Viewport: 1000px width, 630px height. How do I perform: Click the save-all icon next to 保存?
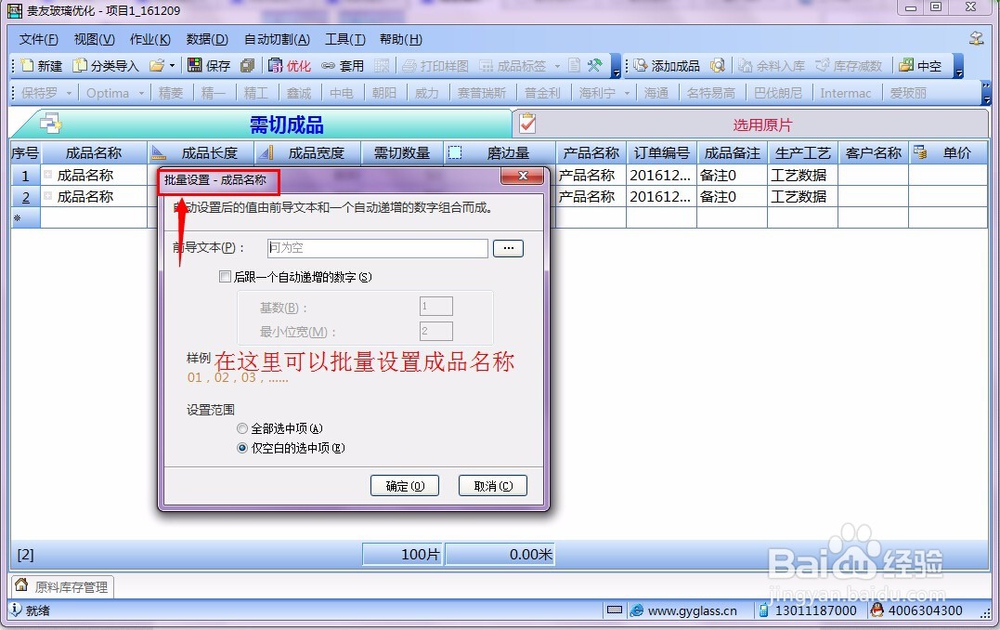click(x=247, y=66)
